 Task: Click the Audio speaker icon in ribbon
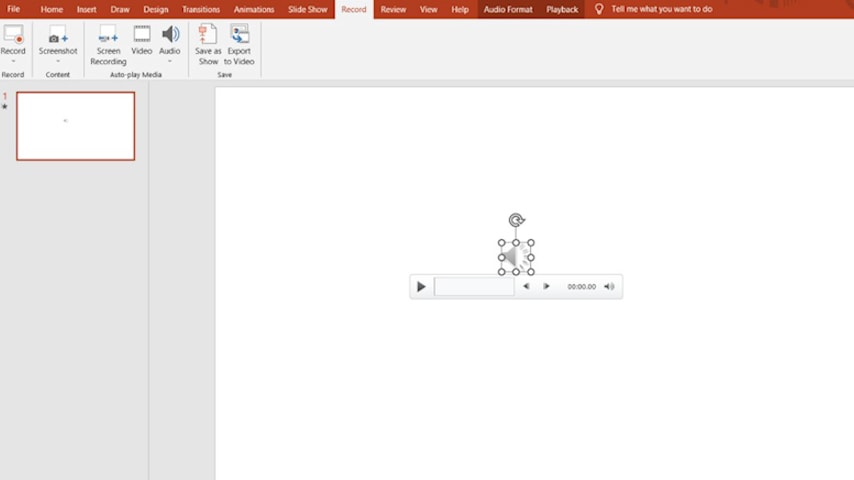click(170, 34)
